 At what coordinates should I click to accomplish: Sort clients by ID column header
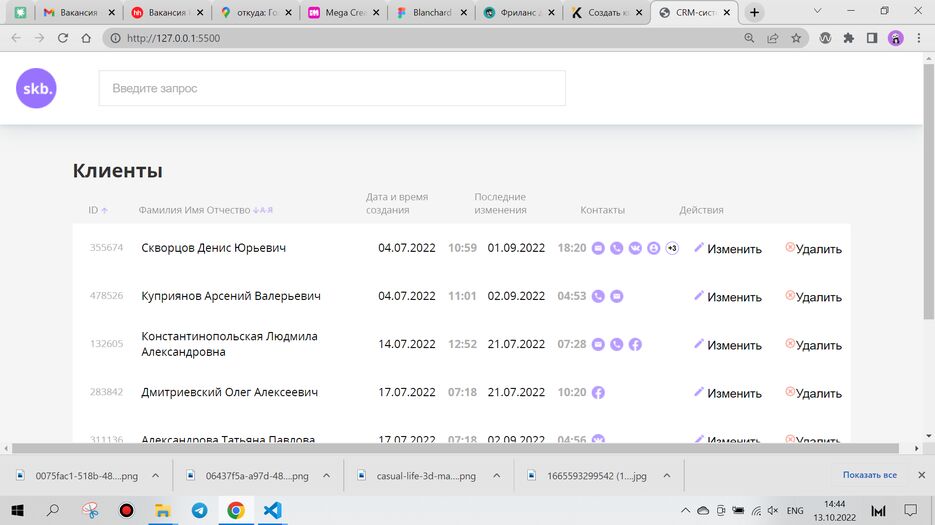pyautogui.click(x=98, y=210)
